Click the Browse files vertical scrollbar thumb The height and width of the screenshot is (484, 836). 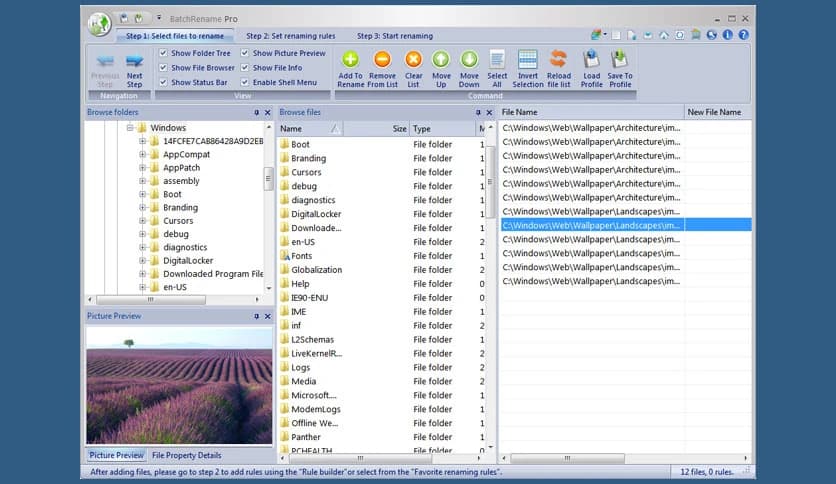[490, 181]
